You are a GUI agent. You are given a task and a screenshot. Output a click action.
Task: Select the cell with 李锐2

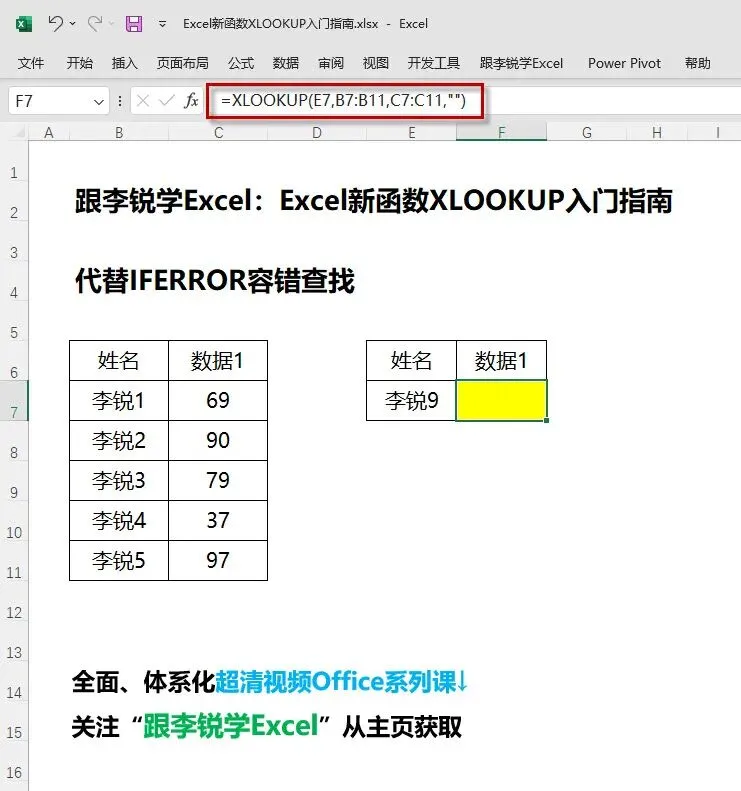point(119,440)
